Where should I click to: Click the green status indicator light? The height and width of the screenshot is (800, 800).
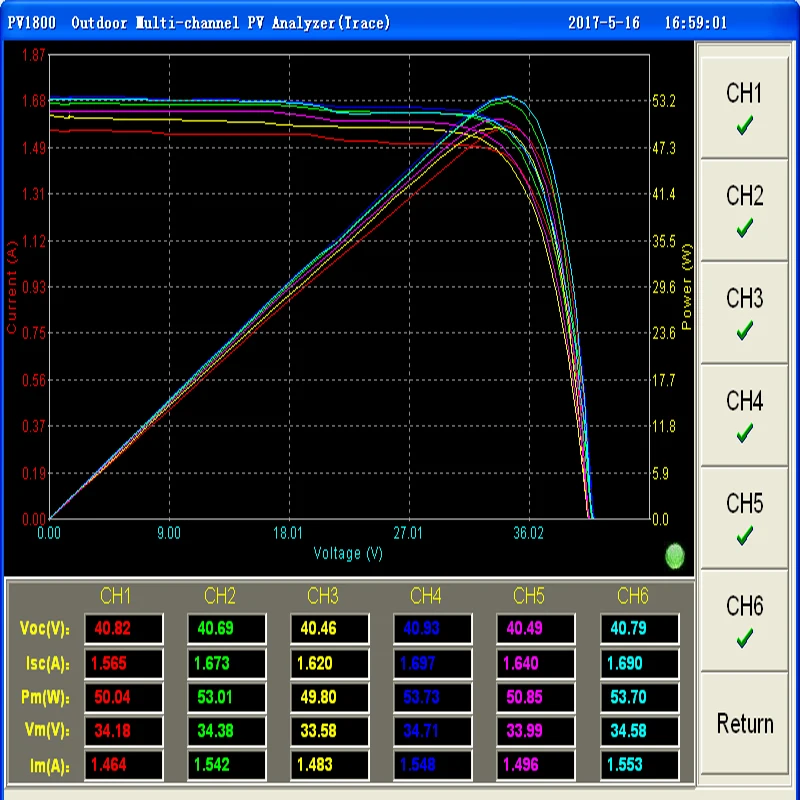coord(674,555)
